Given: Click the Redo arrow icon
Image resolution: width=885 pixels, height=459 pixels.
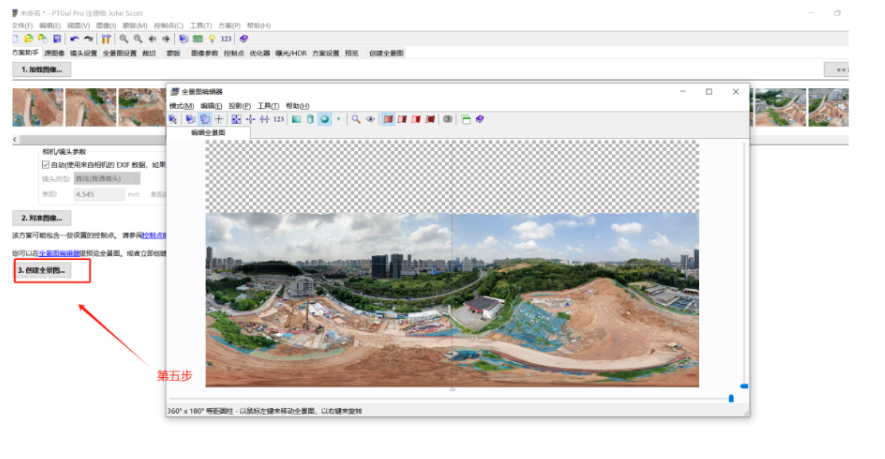Looking at the screenshot, I should [x=89, y=38].
